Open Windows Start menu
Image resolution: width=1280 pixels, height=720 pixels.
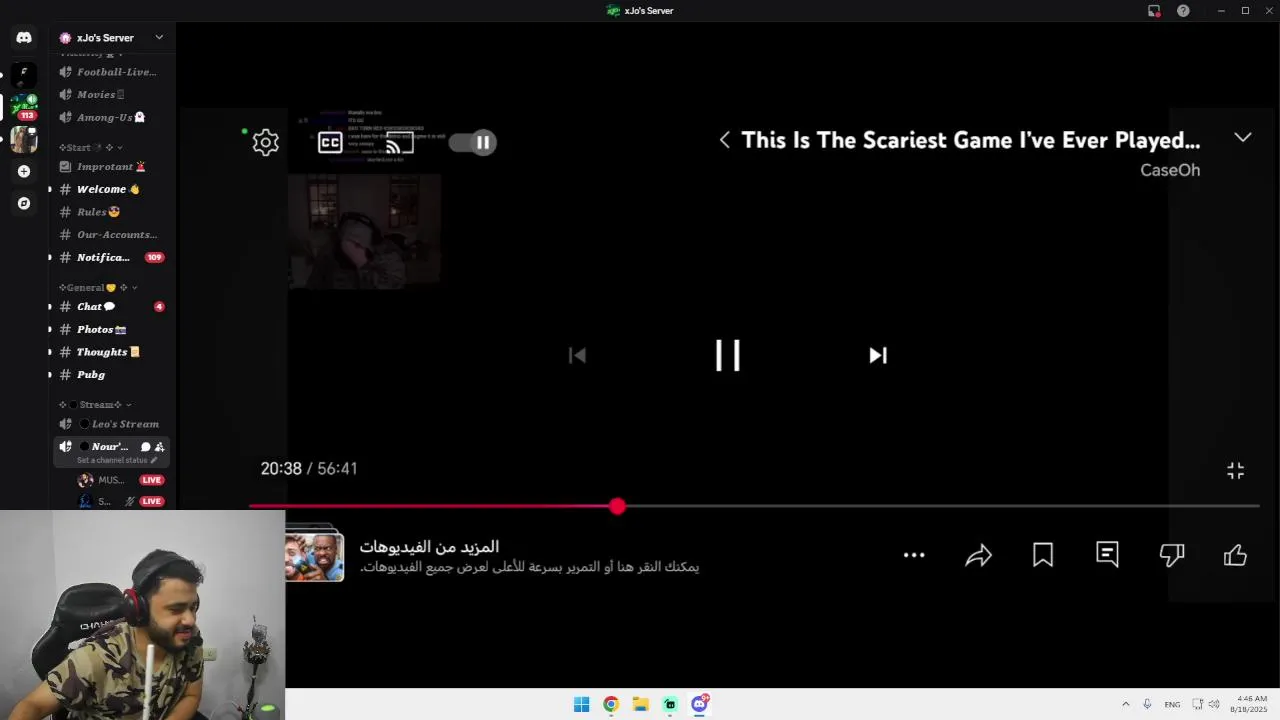click(x=581, y=704)
